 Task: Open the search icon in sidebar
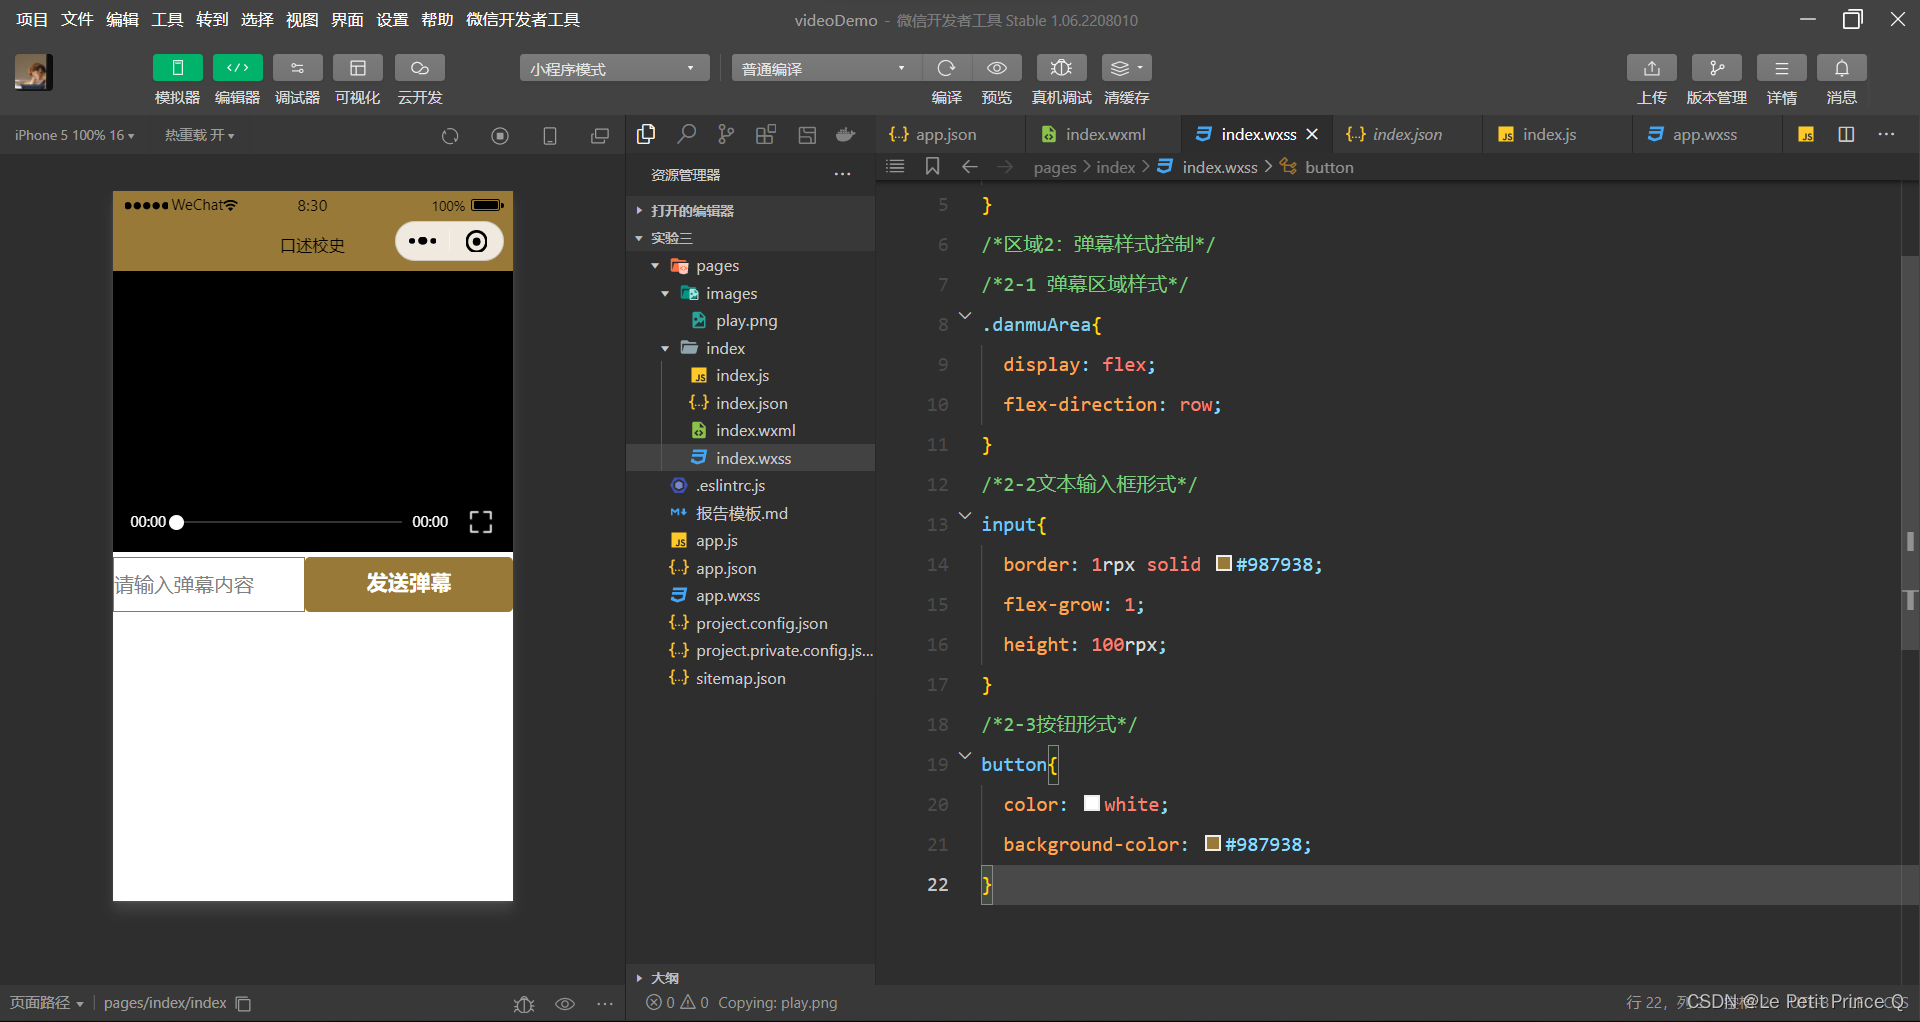[686, 134]
